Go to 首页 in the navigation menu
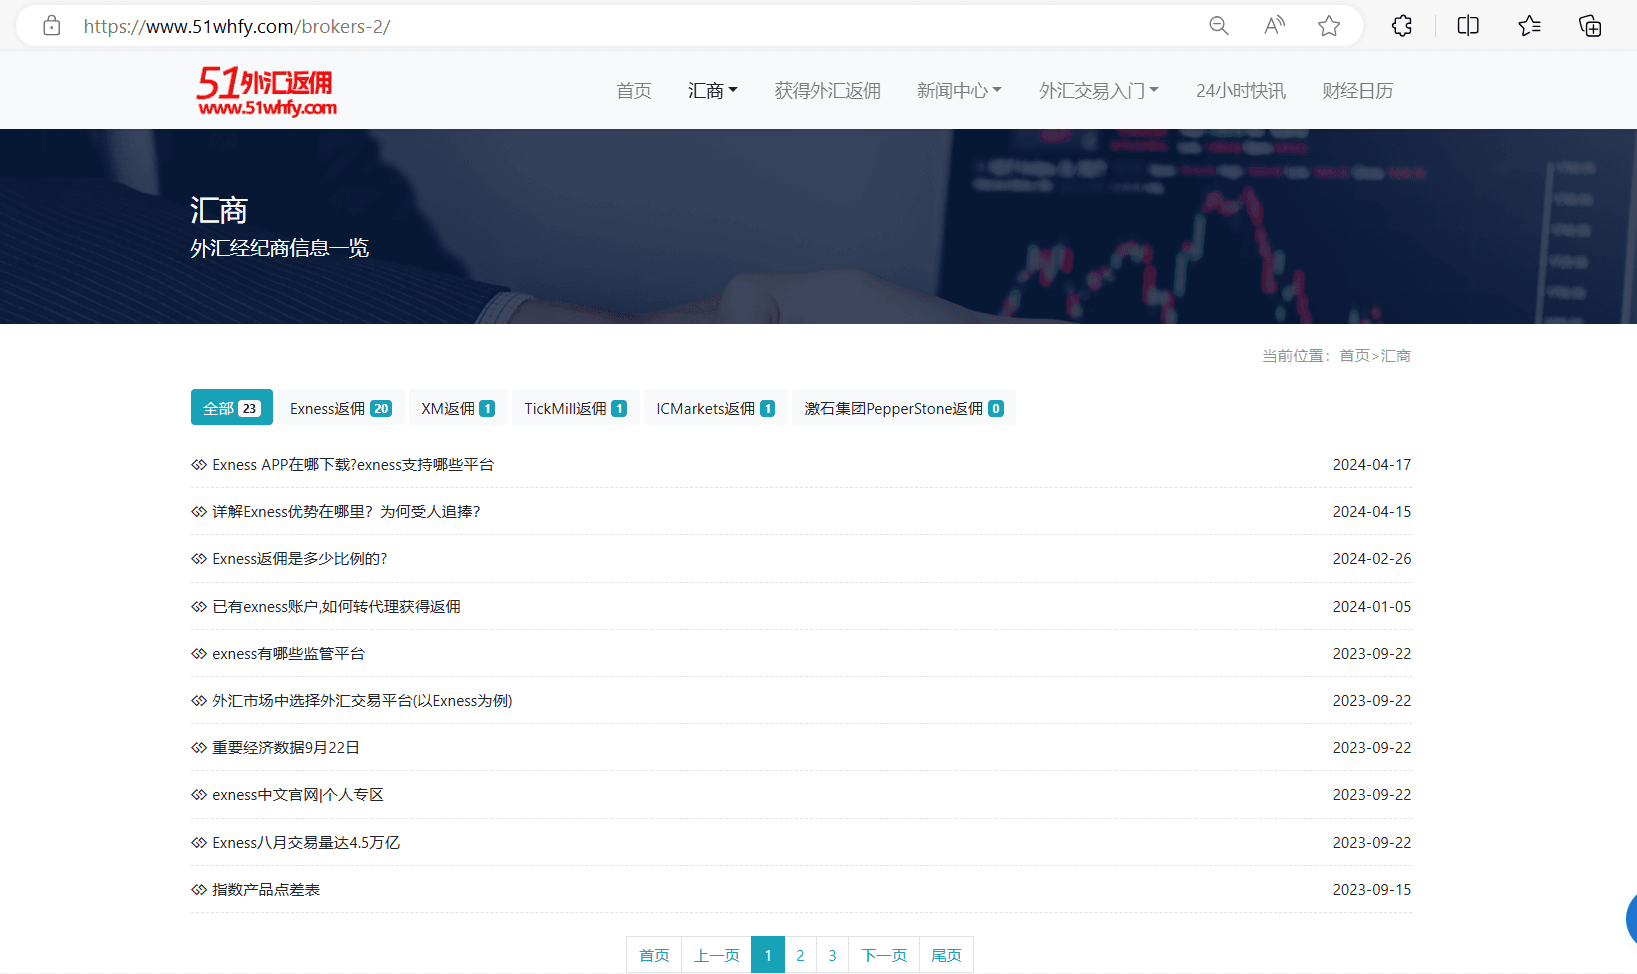This screenshot has height=974, width=1637. coord(634,91)
